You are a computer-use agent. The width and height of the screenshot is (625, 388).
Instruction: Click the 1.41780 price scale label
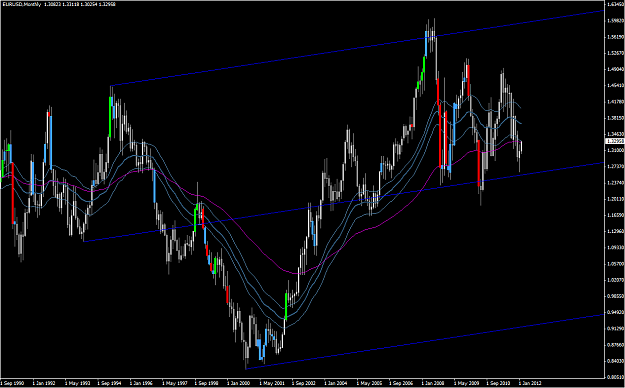tap(615, 102)
